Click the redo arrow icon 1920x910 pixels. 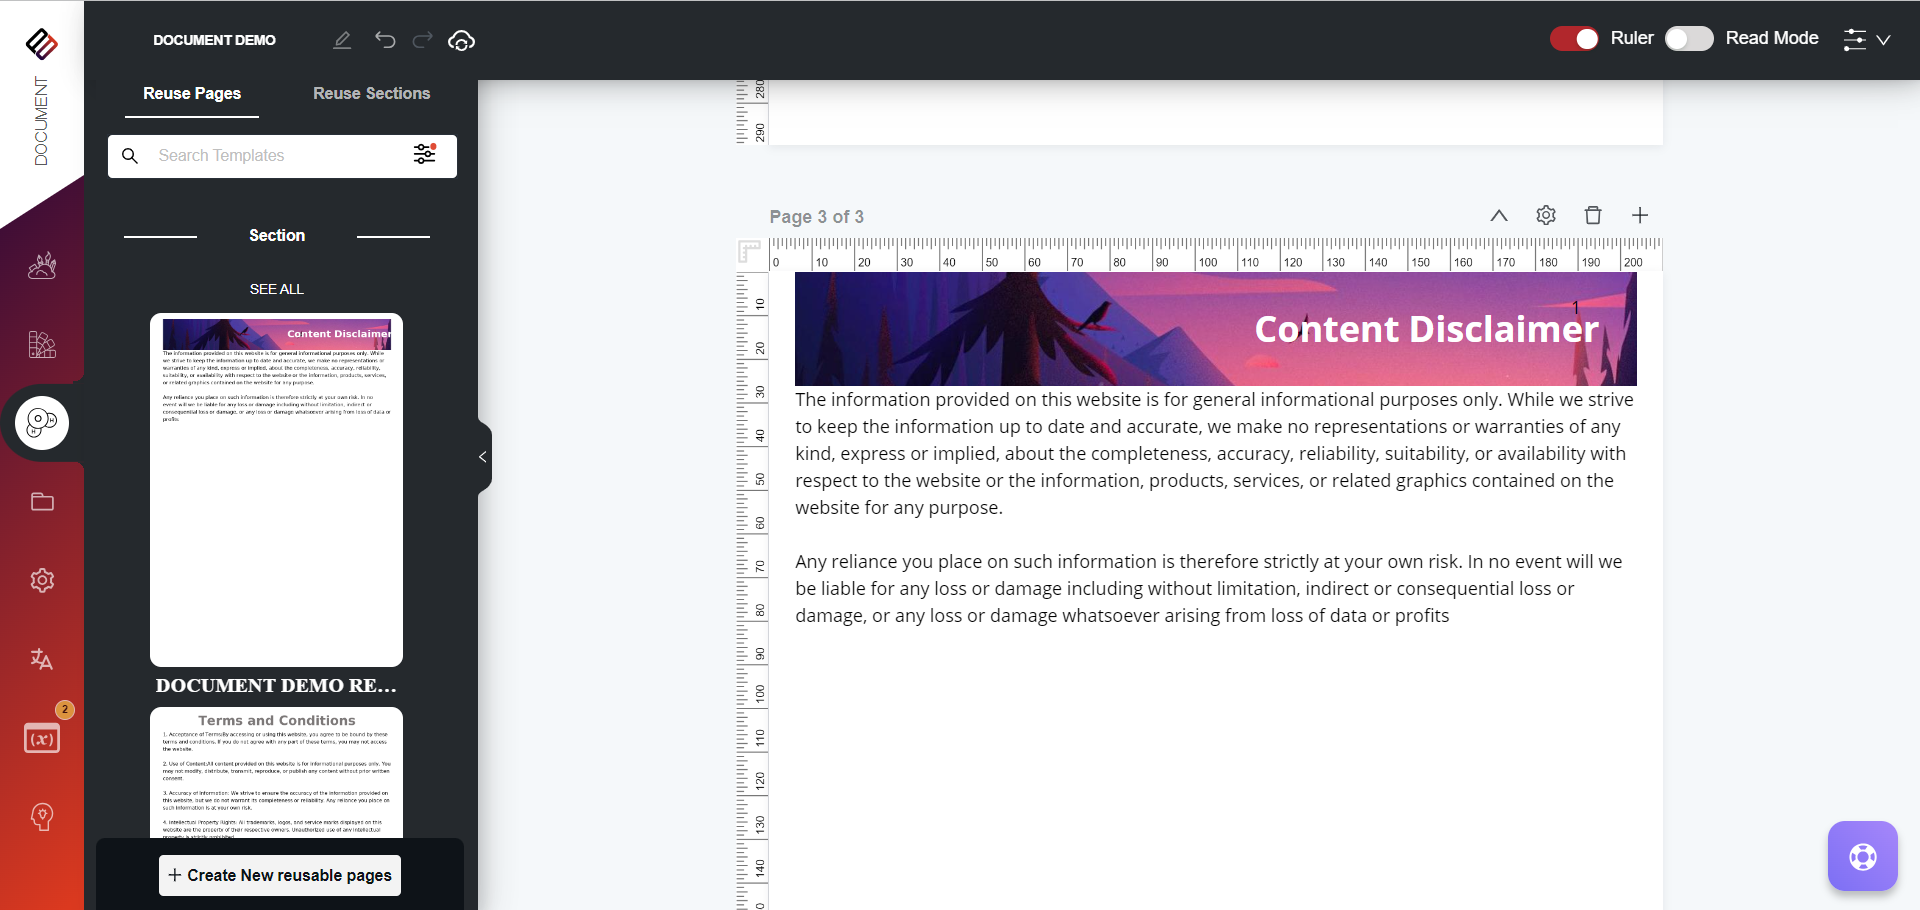[423, 40]
